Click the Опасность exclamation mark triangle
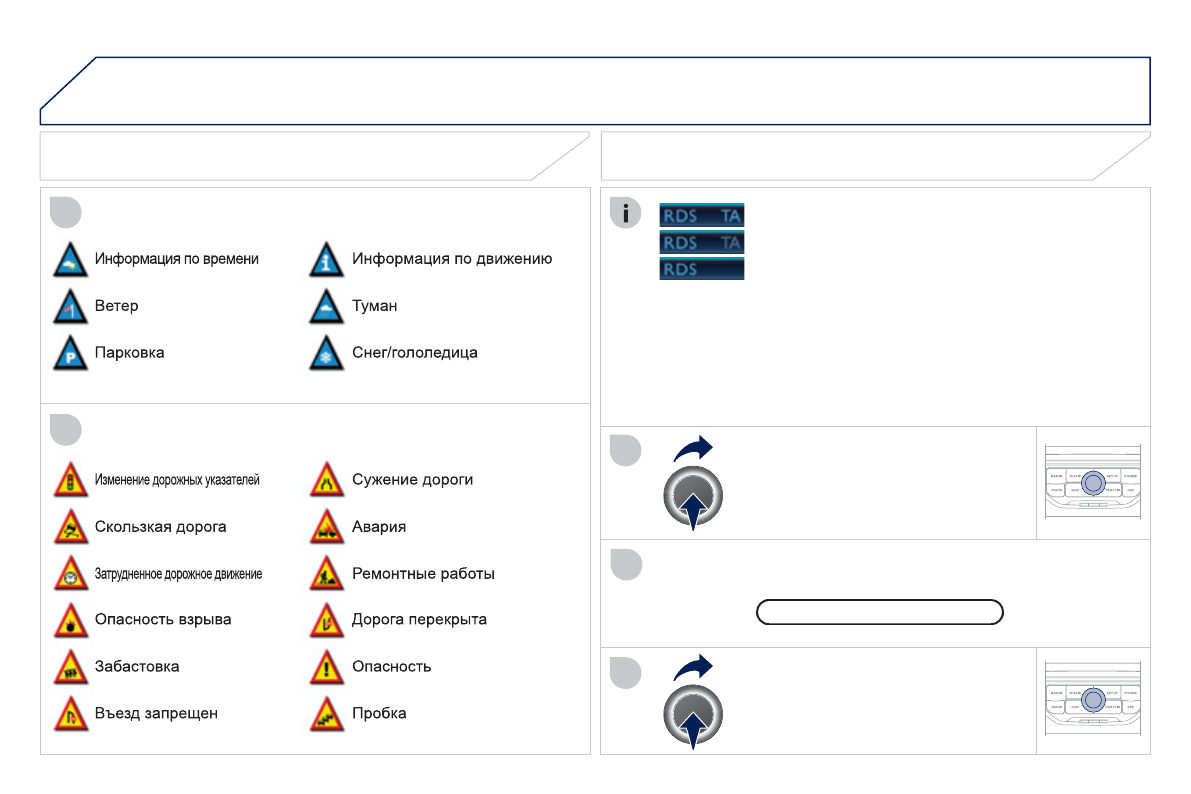1191x794 pixels. [326, 667]
